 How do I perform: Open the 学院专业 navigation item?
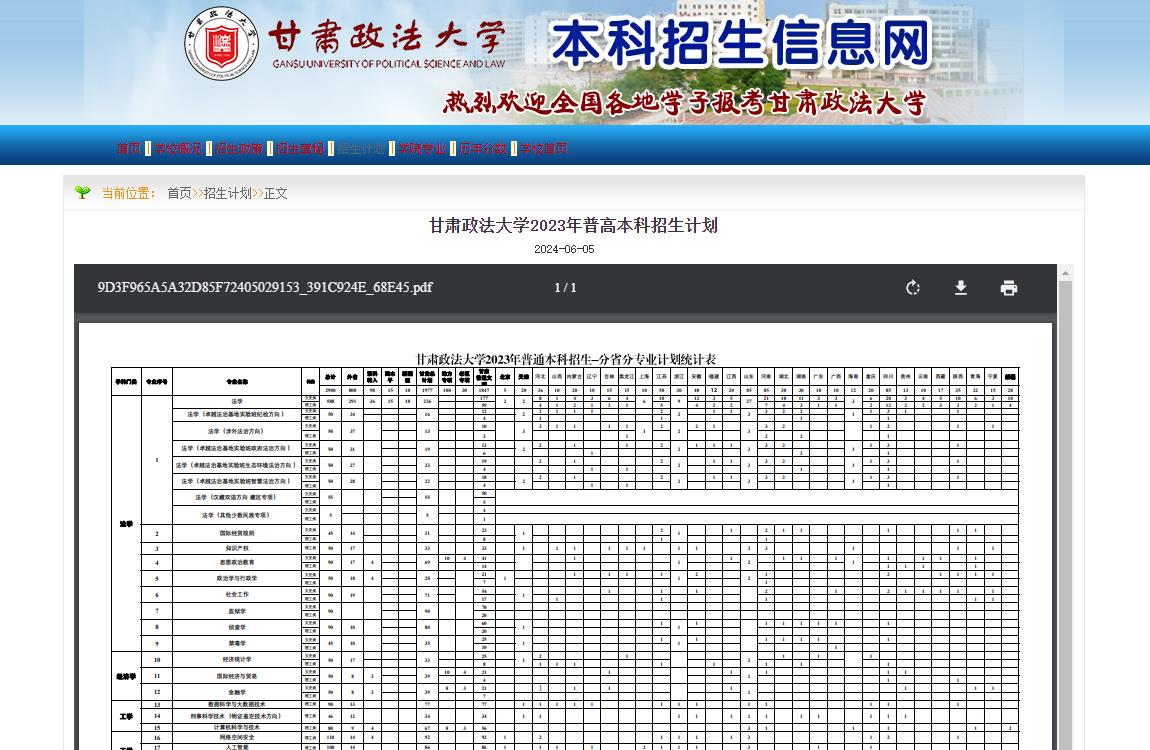coord(422,148)
